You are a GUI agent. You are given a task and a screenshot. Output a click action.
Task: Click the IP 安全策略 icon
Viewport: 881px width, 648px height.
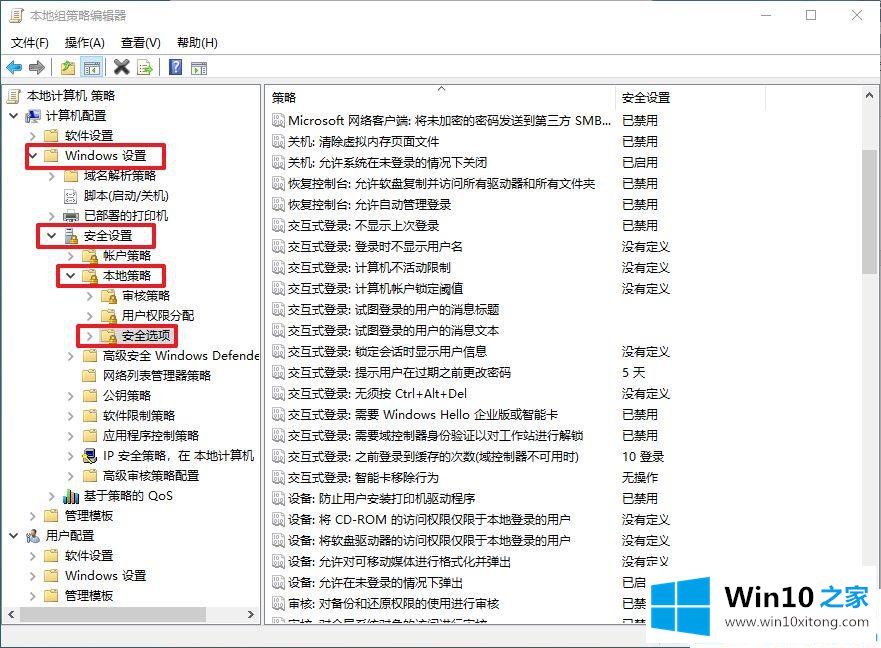tap(90, 455)
